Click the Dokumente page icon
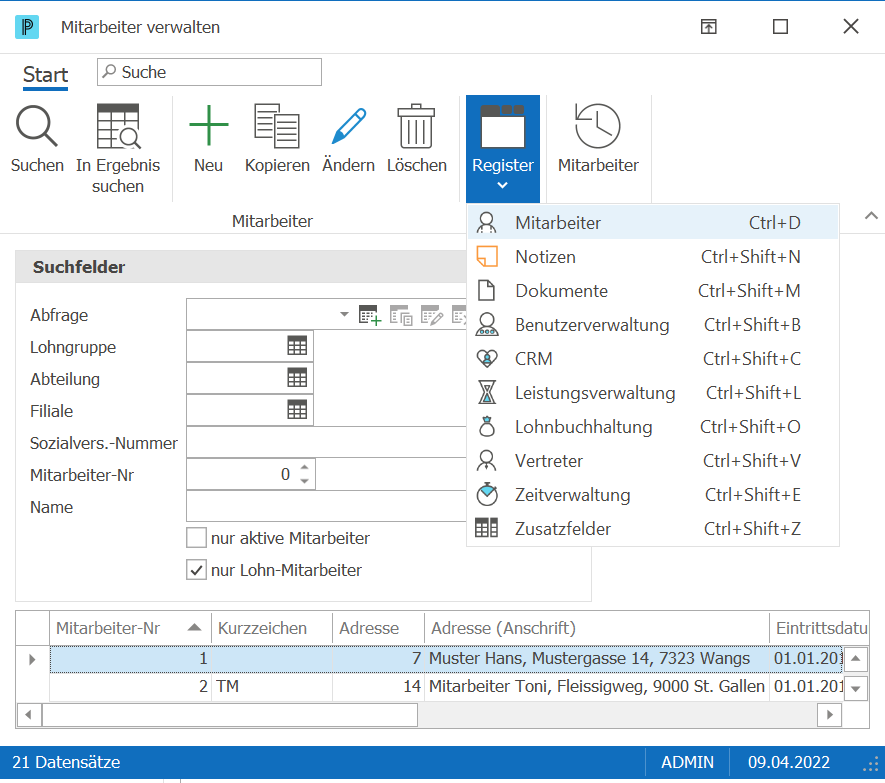 click(x=487, y=291)
